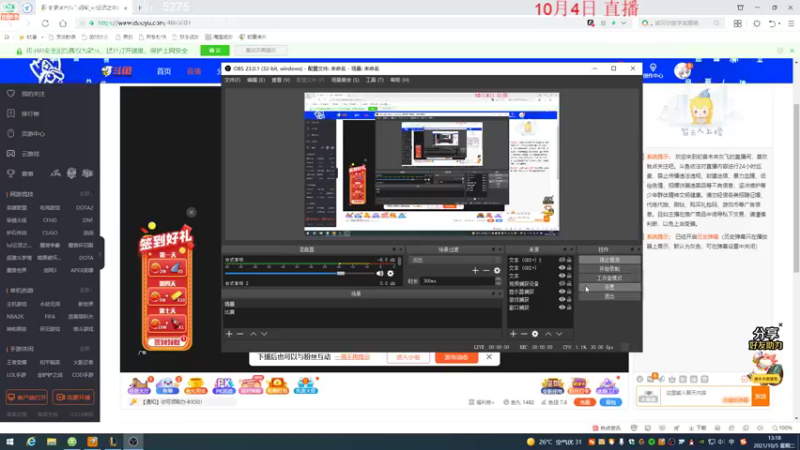Open OBS 文件(F) menu
This screenshot has height=450, width=800.
[232, 80]
